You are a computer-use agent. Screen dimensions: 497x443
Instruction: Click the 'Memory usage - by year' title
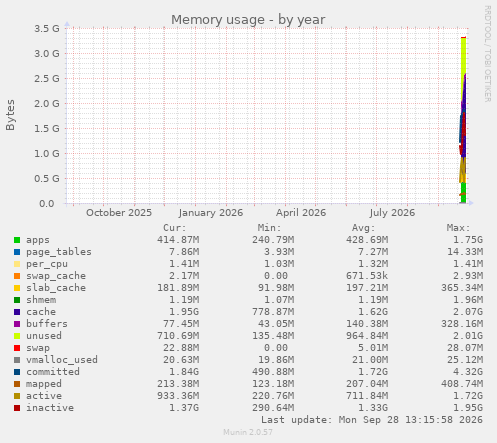pos(248,20)
